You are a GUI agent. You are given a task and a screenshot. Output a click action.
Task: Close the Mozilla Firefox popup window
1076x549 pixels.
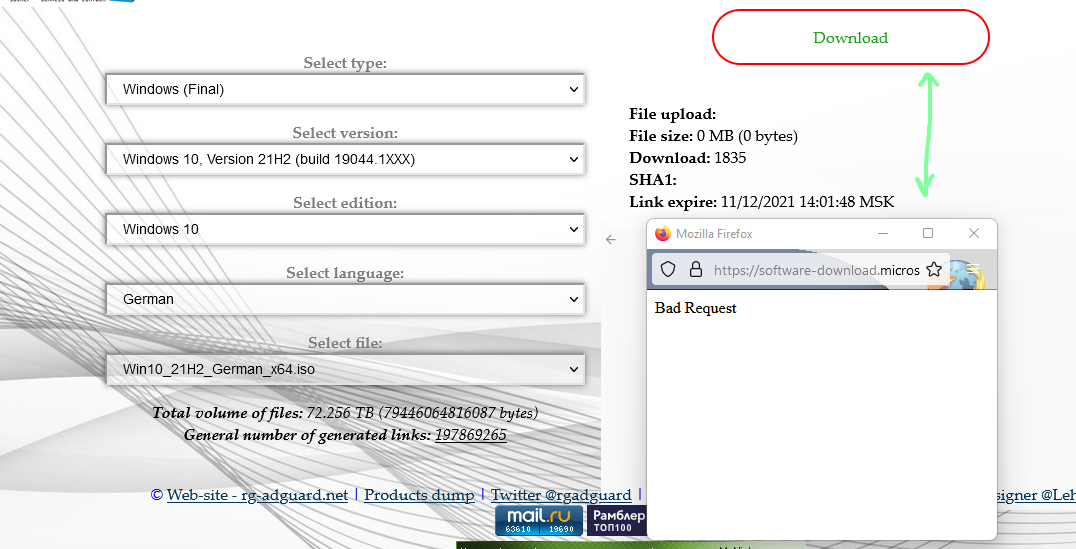pyautogui.click(x=973, y=233)
